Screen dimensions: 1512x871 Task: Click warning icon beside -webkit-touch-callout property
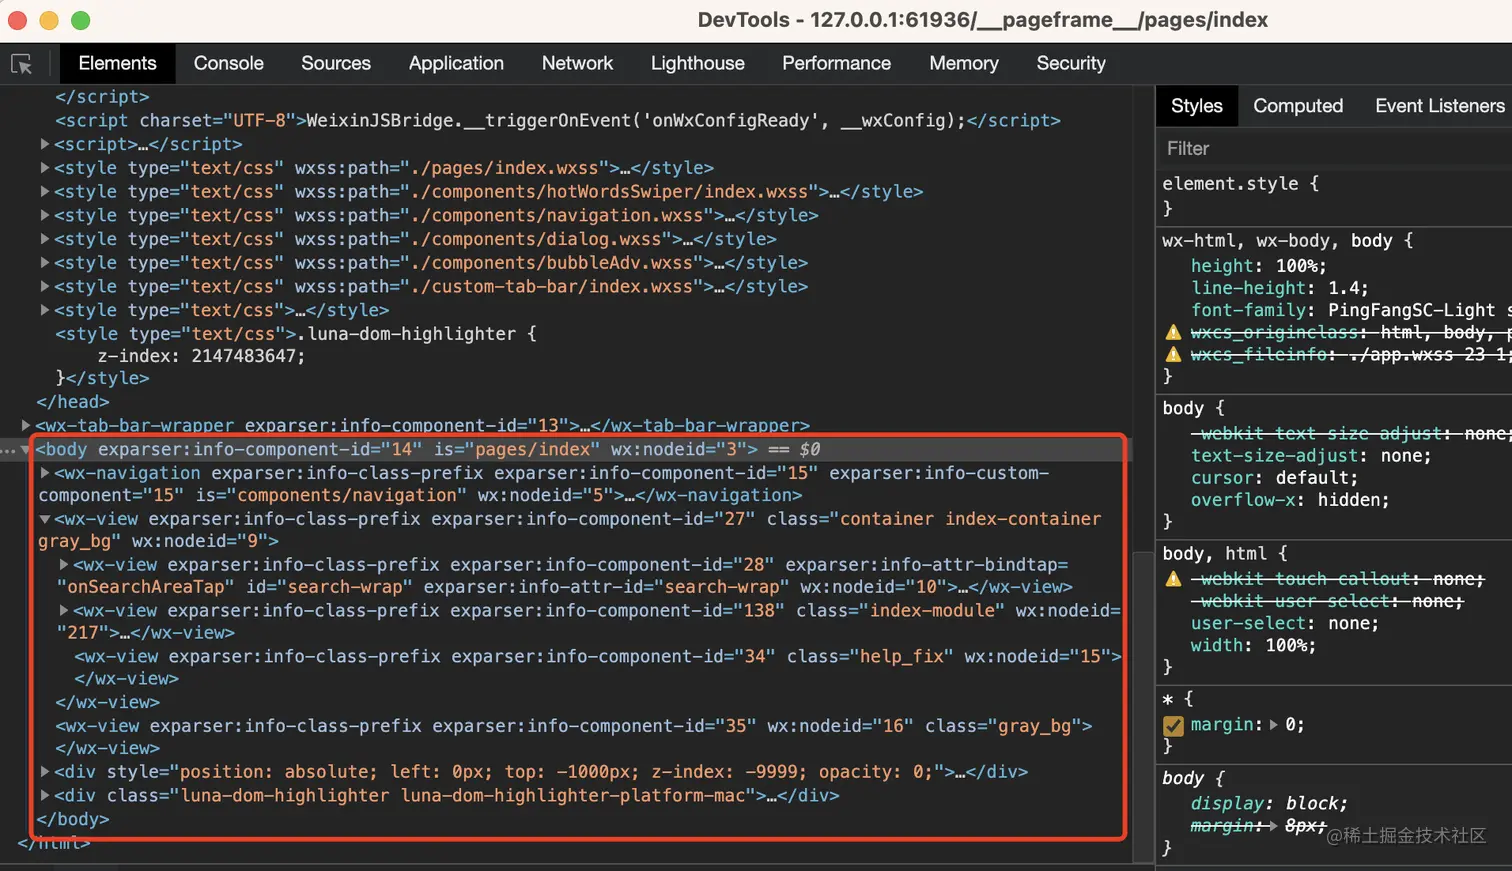coord(1174,579)
